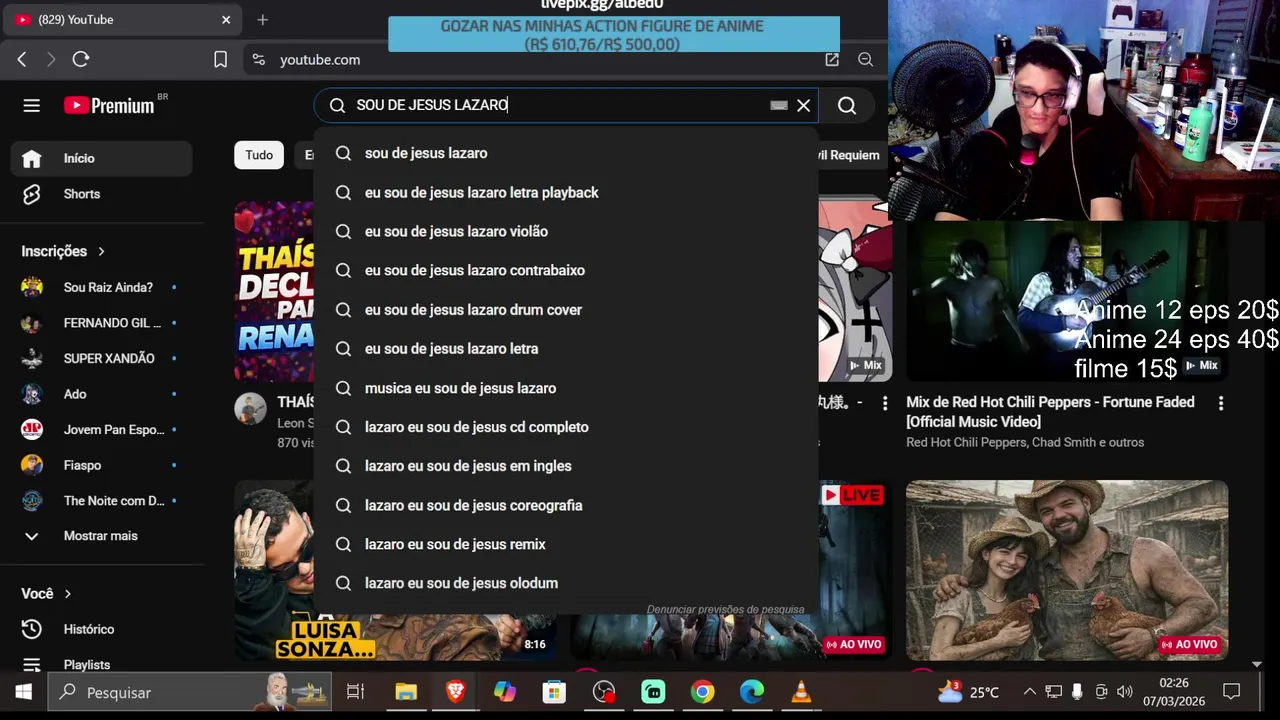Open Início in the sidebar
The width and height of the screenshot is (1280, 720).
click(x=101, y=158)
